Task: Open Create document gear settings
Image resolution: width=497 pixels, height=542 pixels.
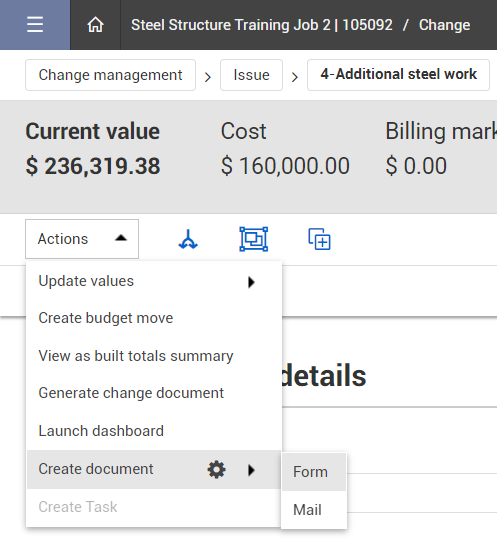Action: click(216, 469)
